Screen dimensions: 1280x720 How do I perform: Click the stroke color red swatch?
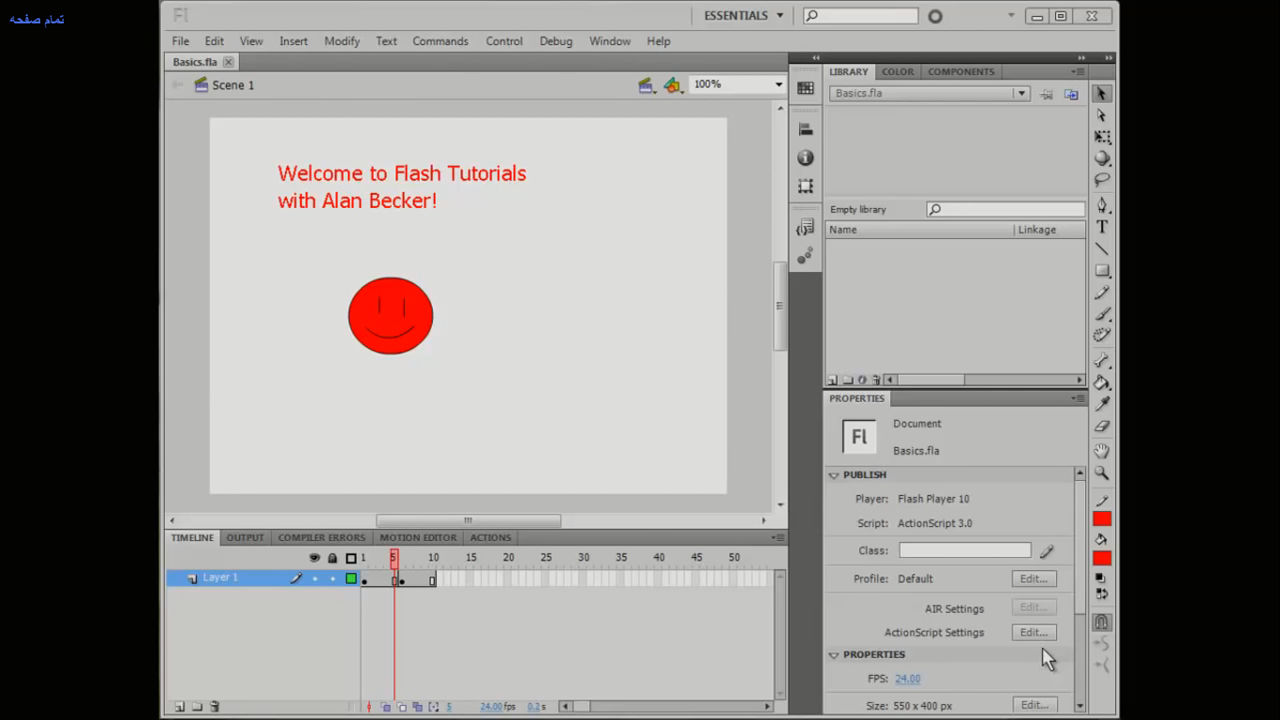pyautogui.click(x=1102, y=519)
